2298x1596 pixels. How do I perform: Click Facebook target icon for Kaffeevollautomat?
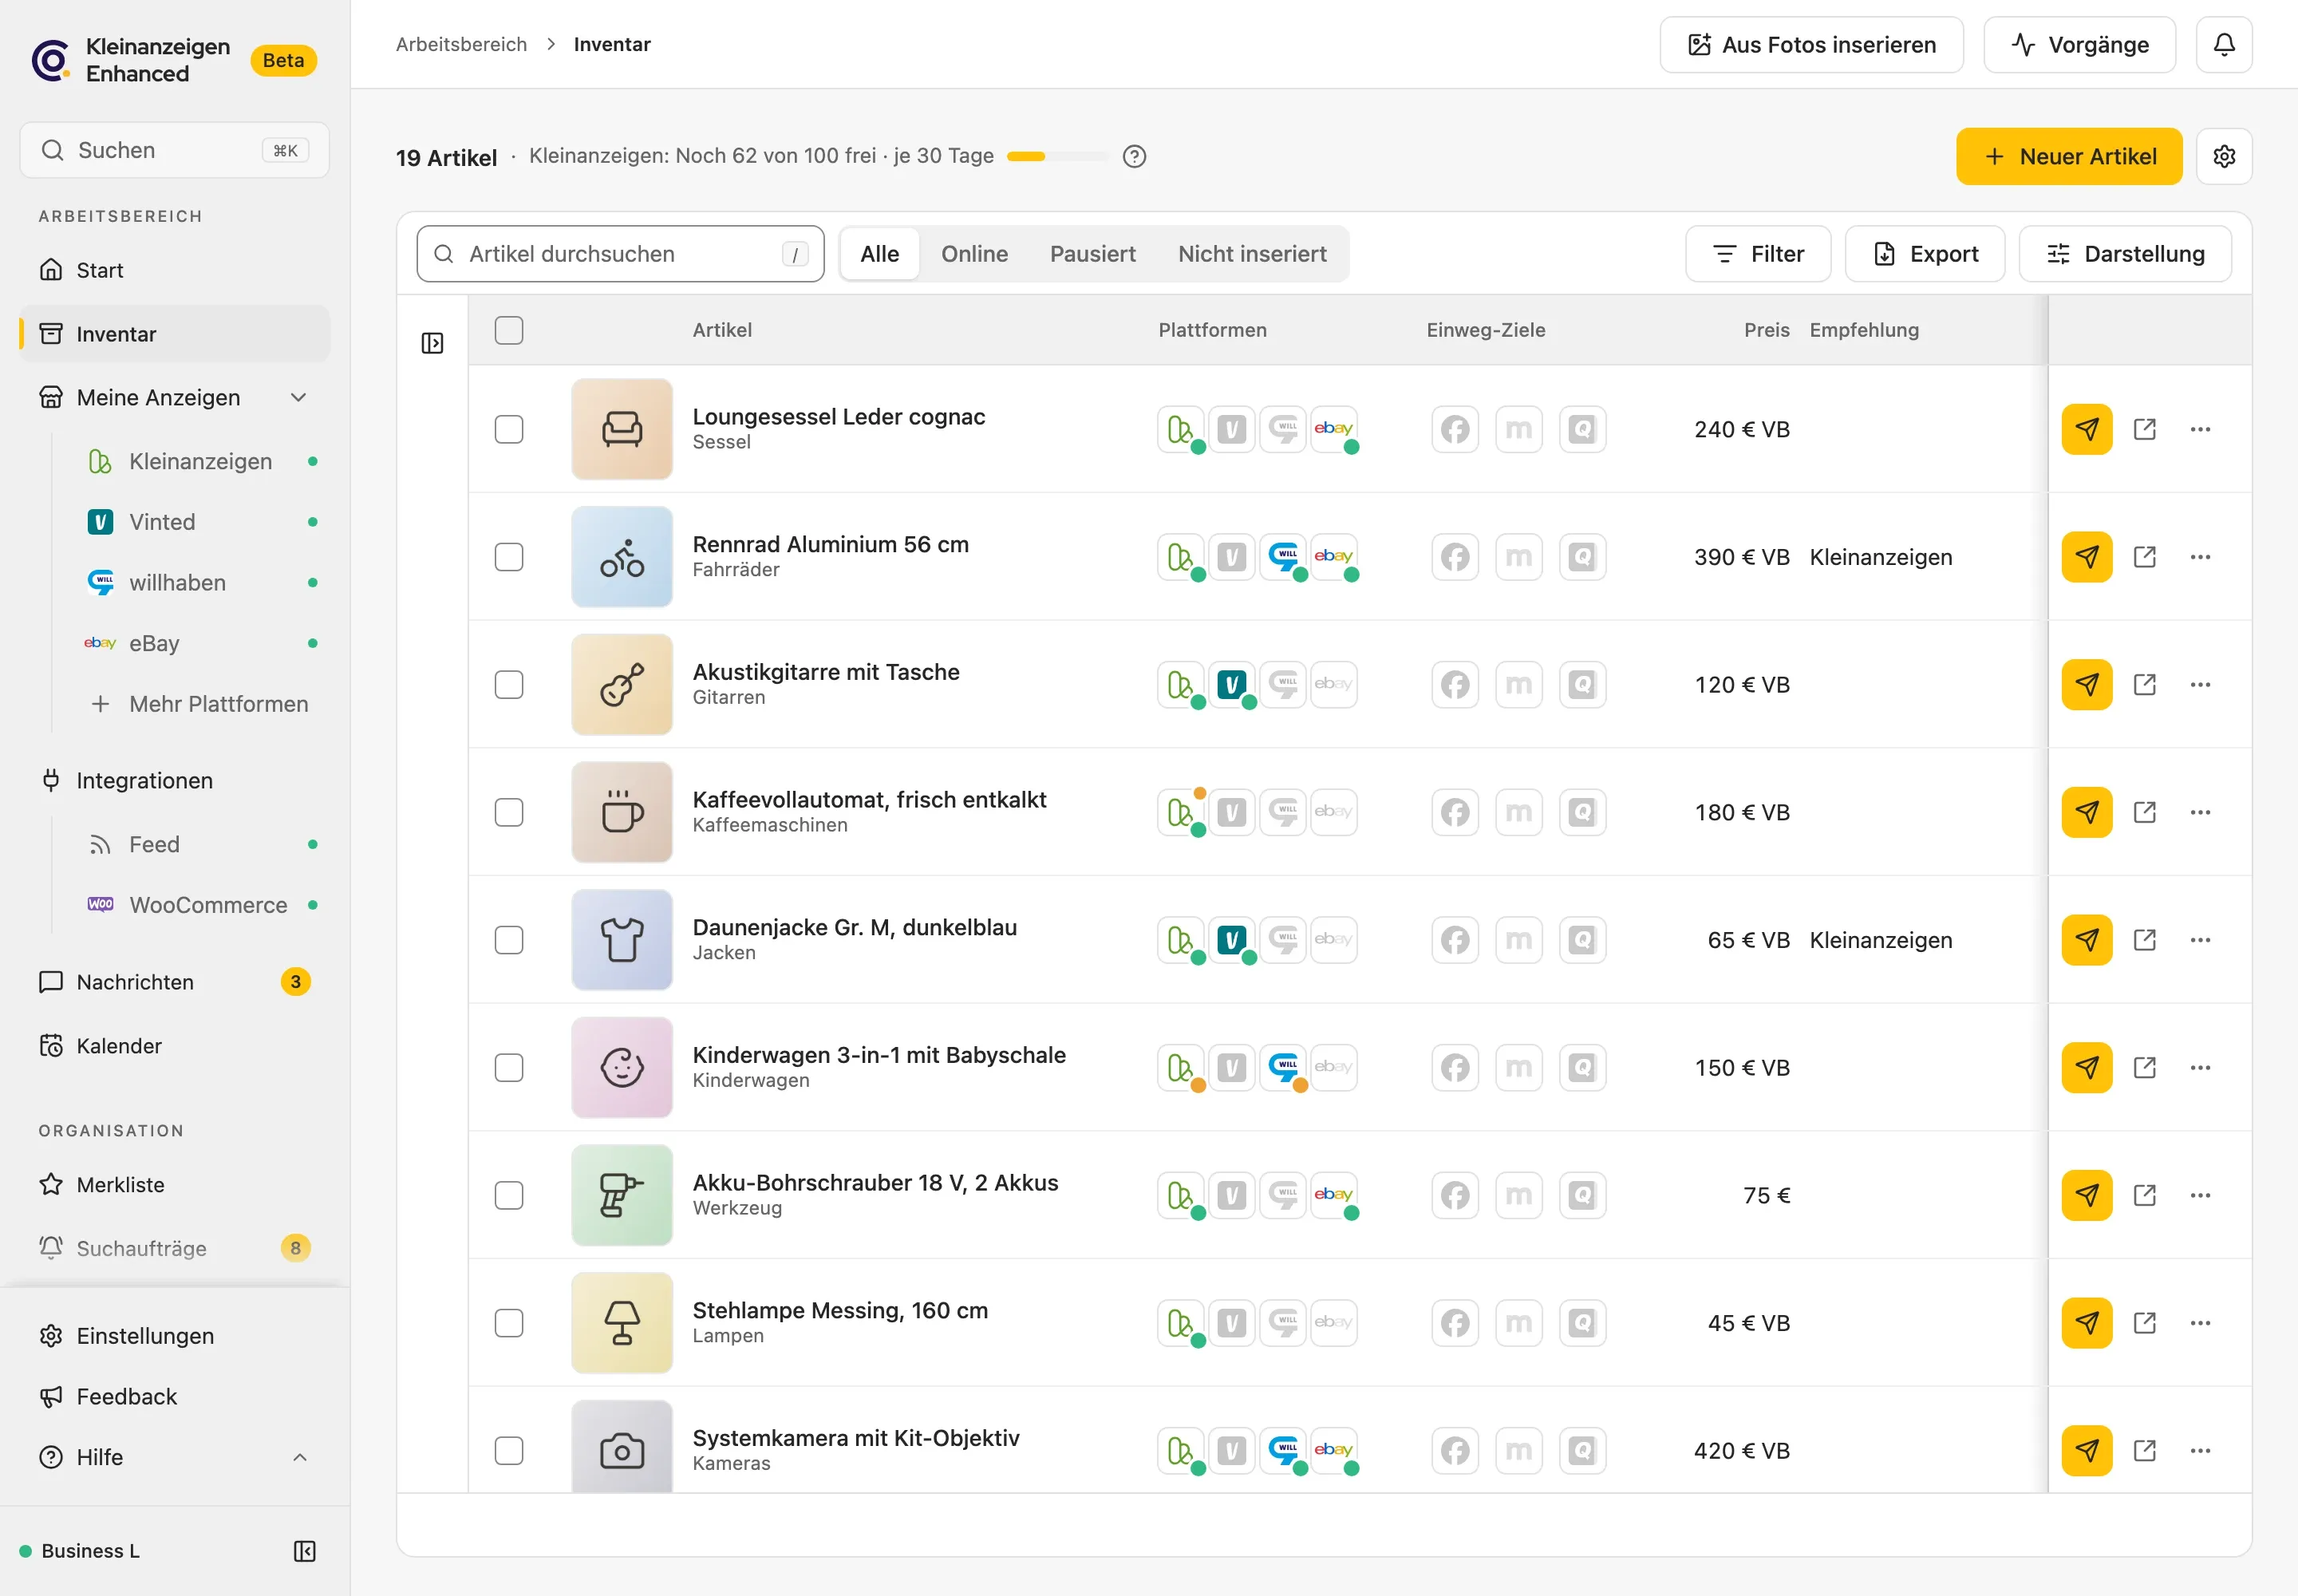click(x=1454, y=812)
